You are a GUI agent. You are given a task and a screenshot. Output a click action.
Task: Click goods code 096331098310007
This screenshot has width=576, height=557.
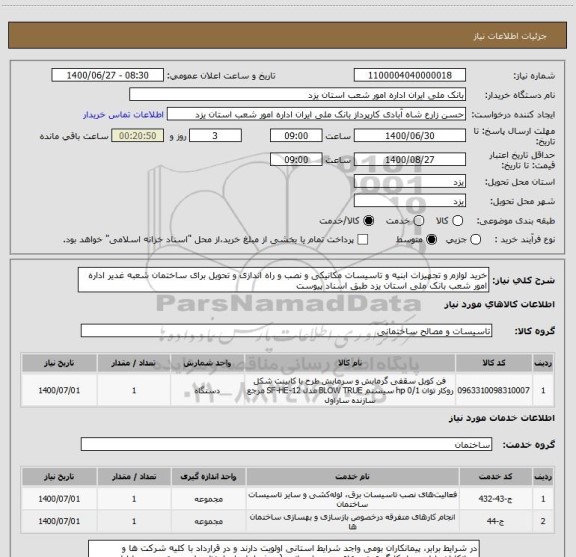[494, 390]
